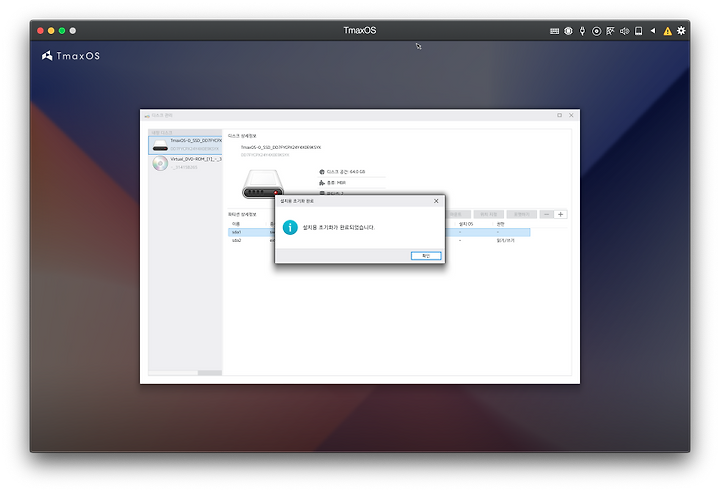Image resolution: width=720 pixels, height=492 pixels.
Task: Collapse the VM toolbar with left arrow
Action: pos(653,31)
